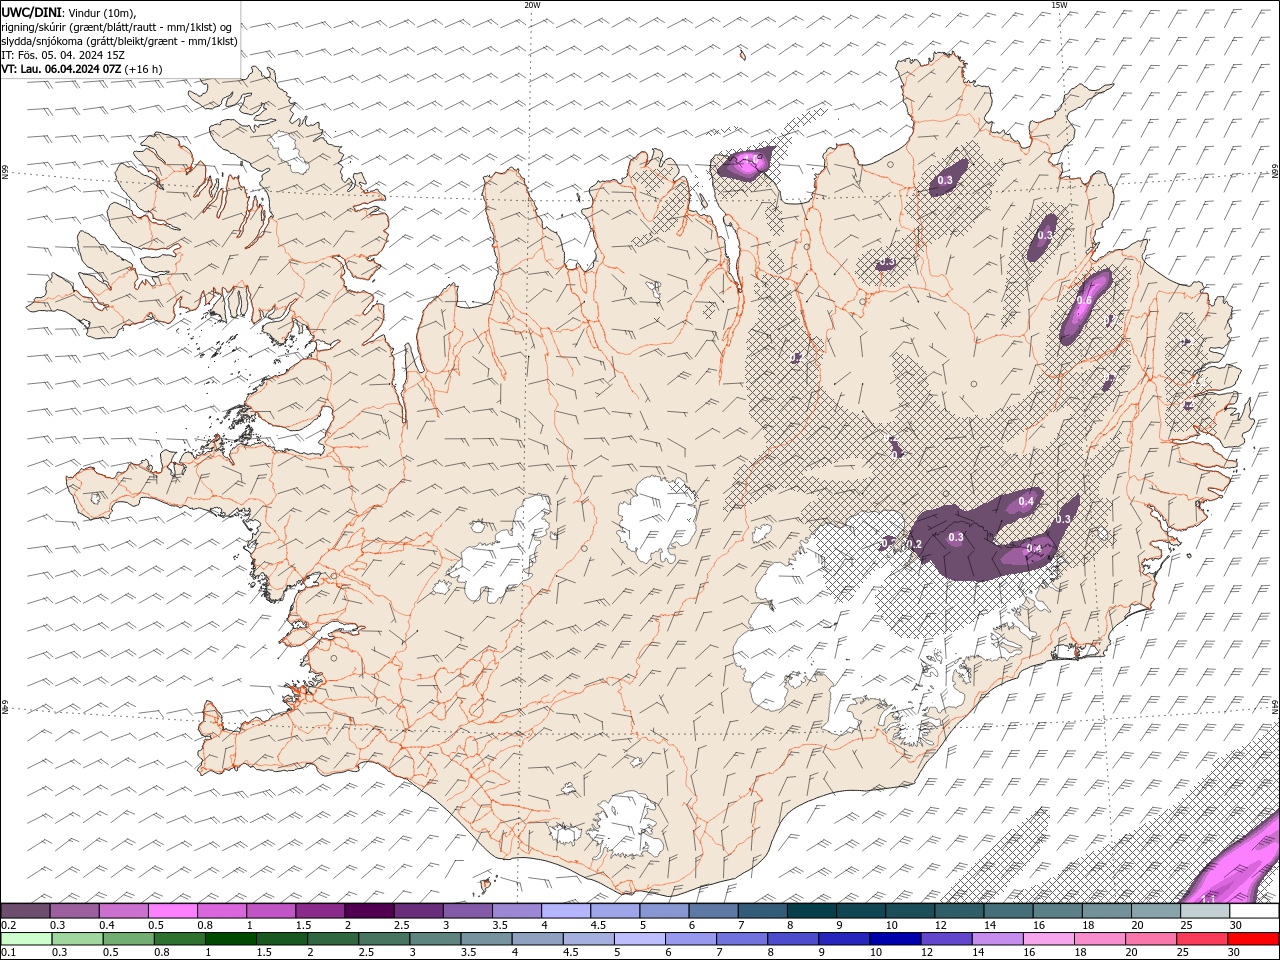The width and height of the screenshot is (1280, 960).
Task: Select upper legend swatch labeled 0.5
Action: tap(172, 911)
